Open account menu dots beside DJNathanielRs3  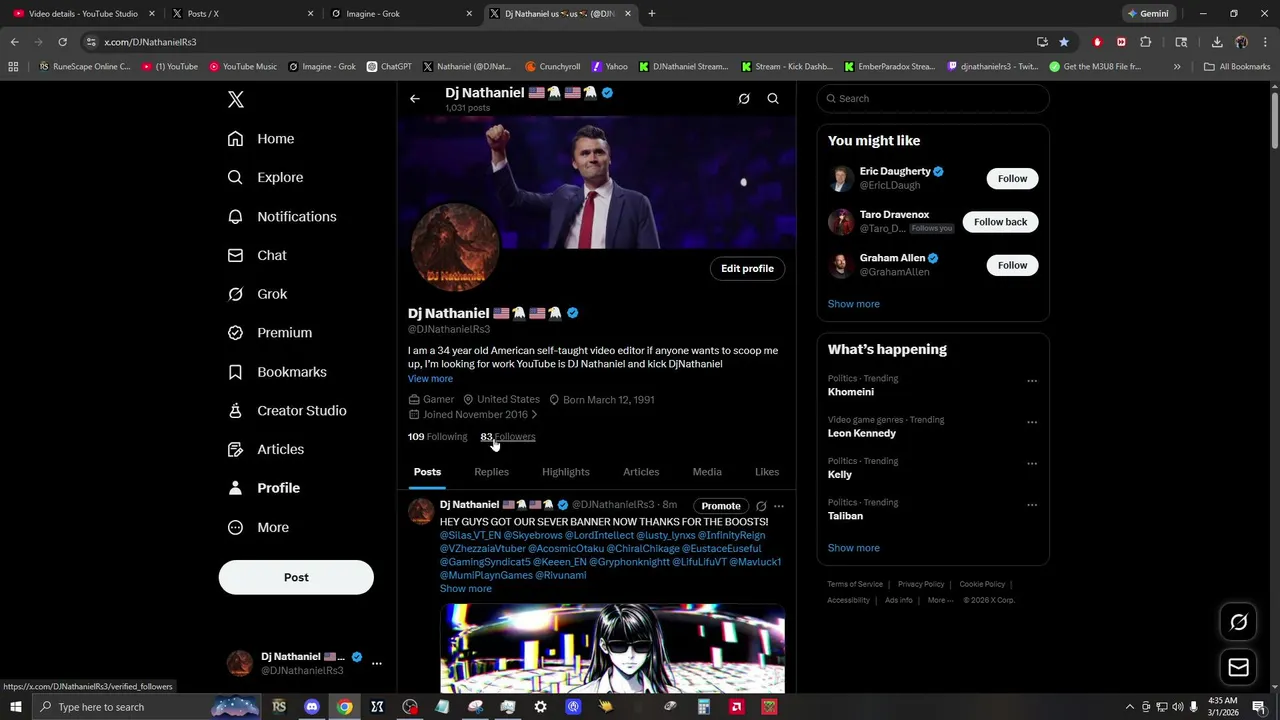[377, 663]
